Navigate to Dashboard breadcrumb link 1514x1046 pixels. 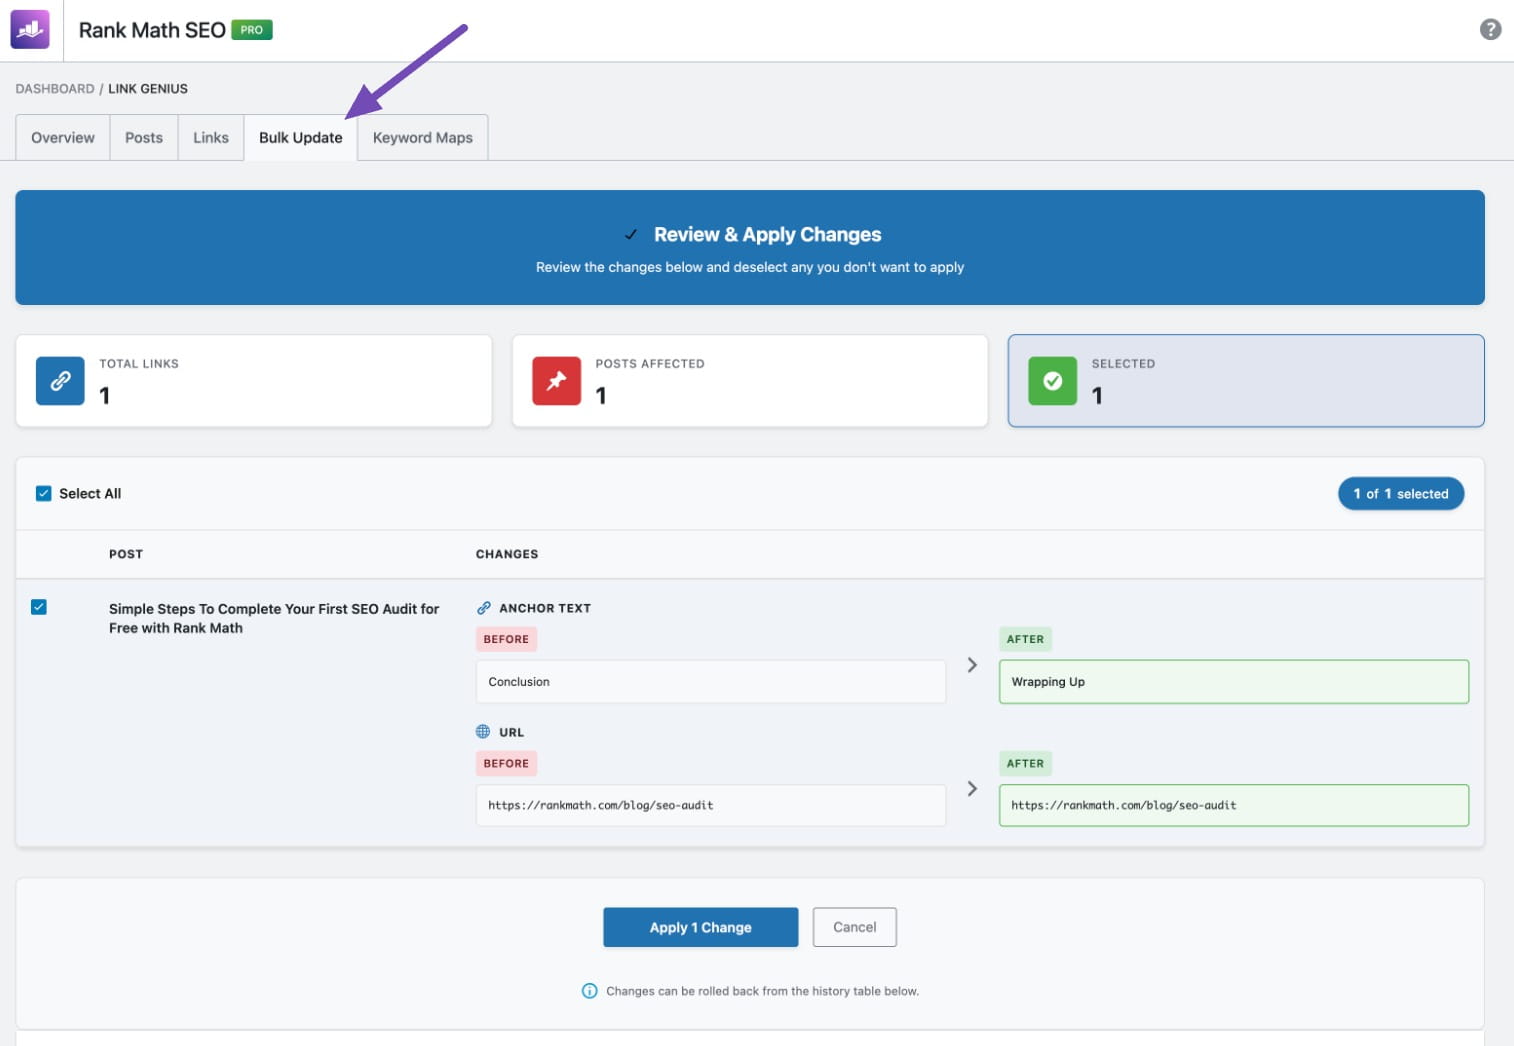click(55, 89)
